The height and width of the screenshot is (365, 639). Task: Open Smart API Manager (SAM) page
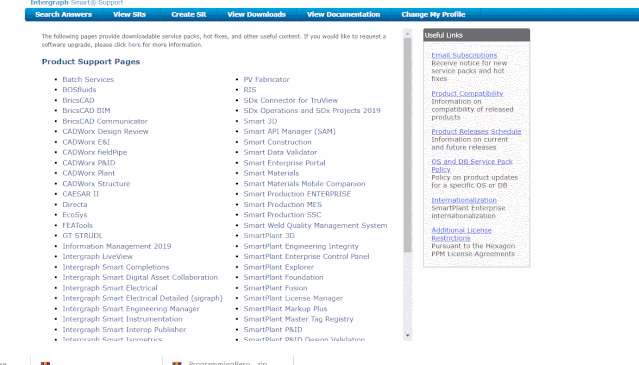click(x=289, y=132)
